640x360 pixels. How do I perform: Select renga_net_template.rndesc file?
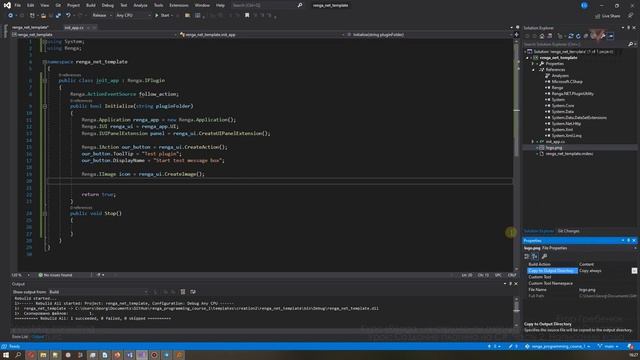[569, 154]
